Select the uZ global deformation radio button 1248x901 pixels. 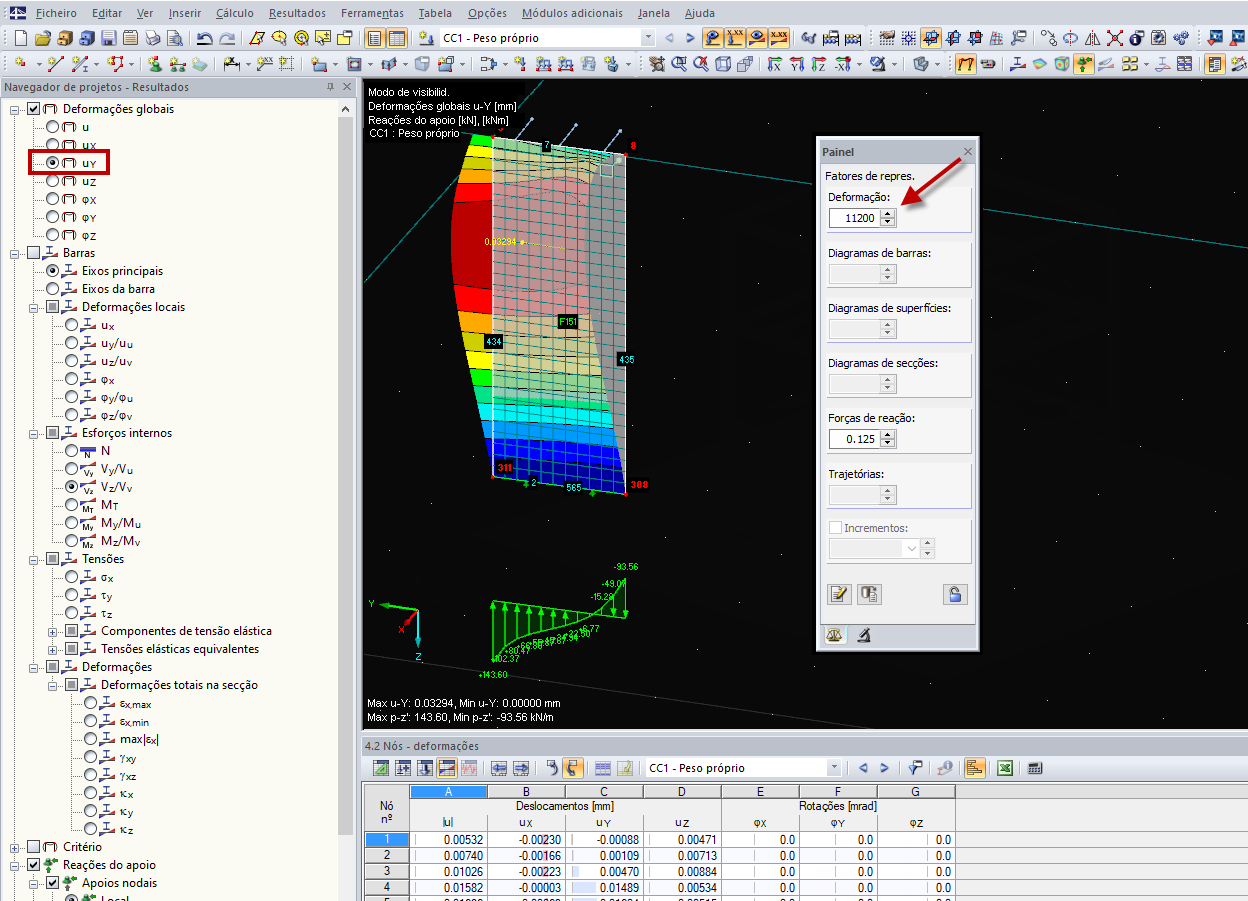point(53,182)
